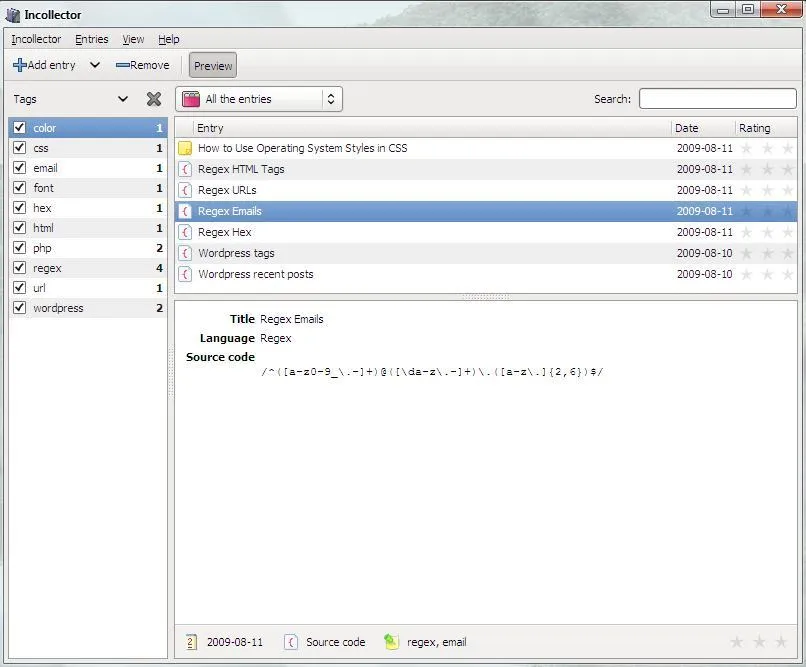The height and width of the screenshot is (667, 806).
Task: Click the green tags icon in the status bar
Action: [391, 642]
